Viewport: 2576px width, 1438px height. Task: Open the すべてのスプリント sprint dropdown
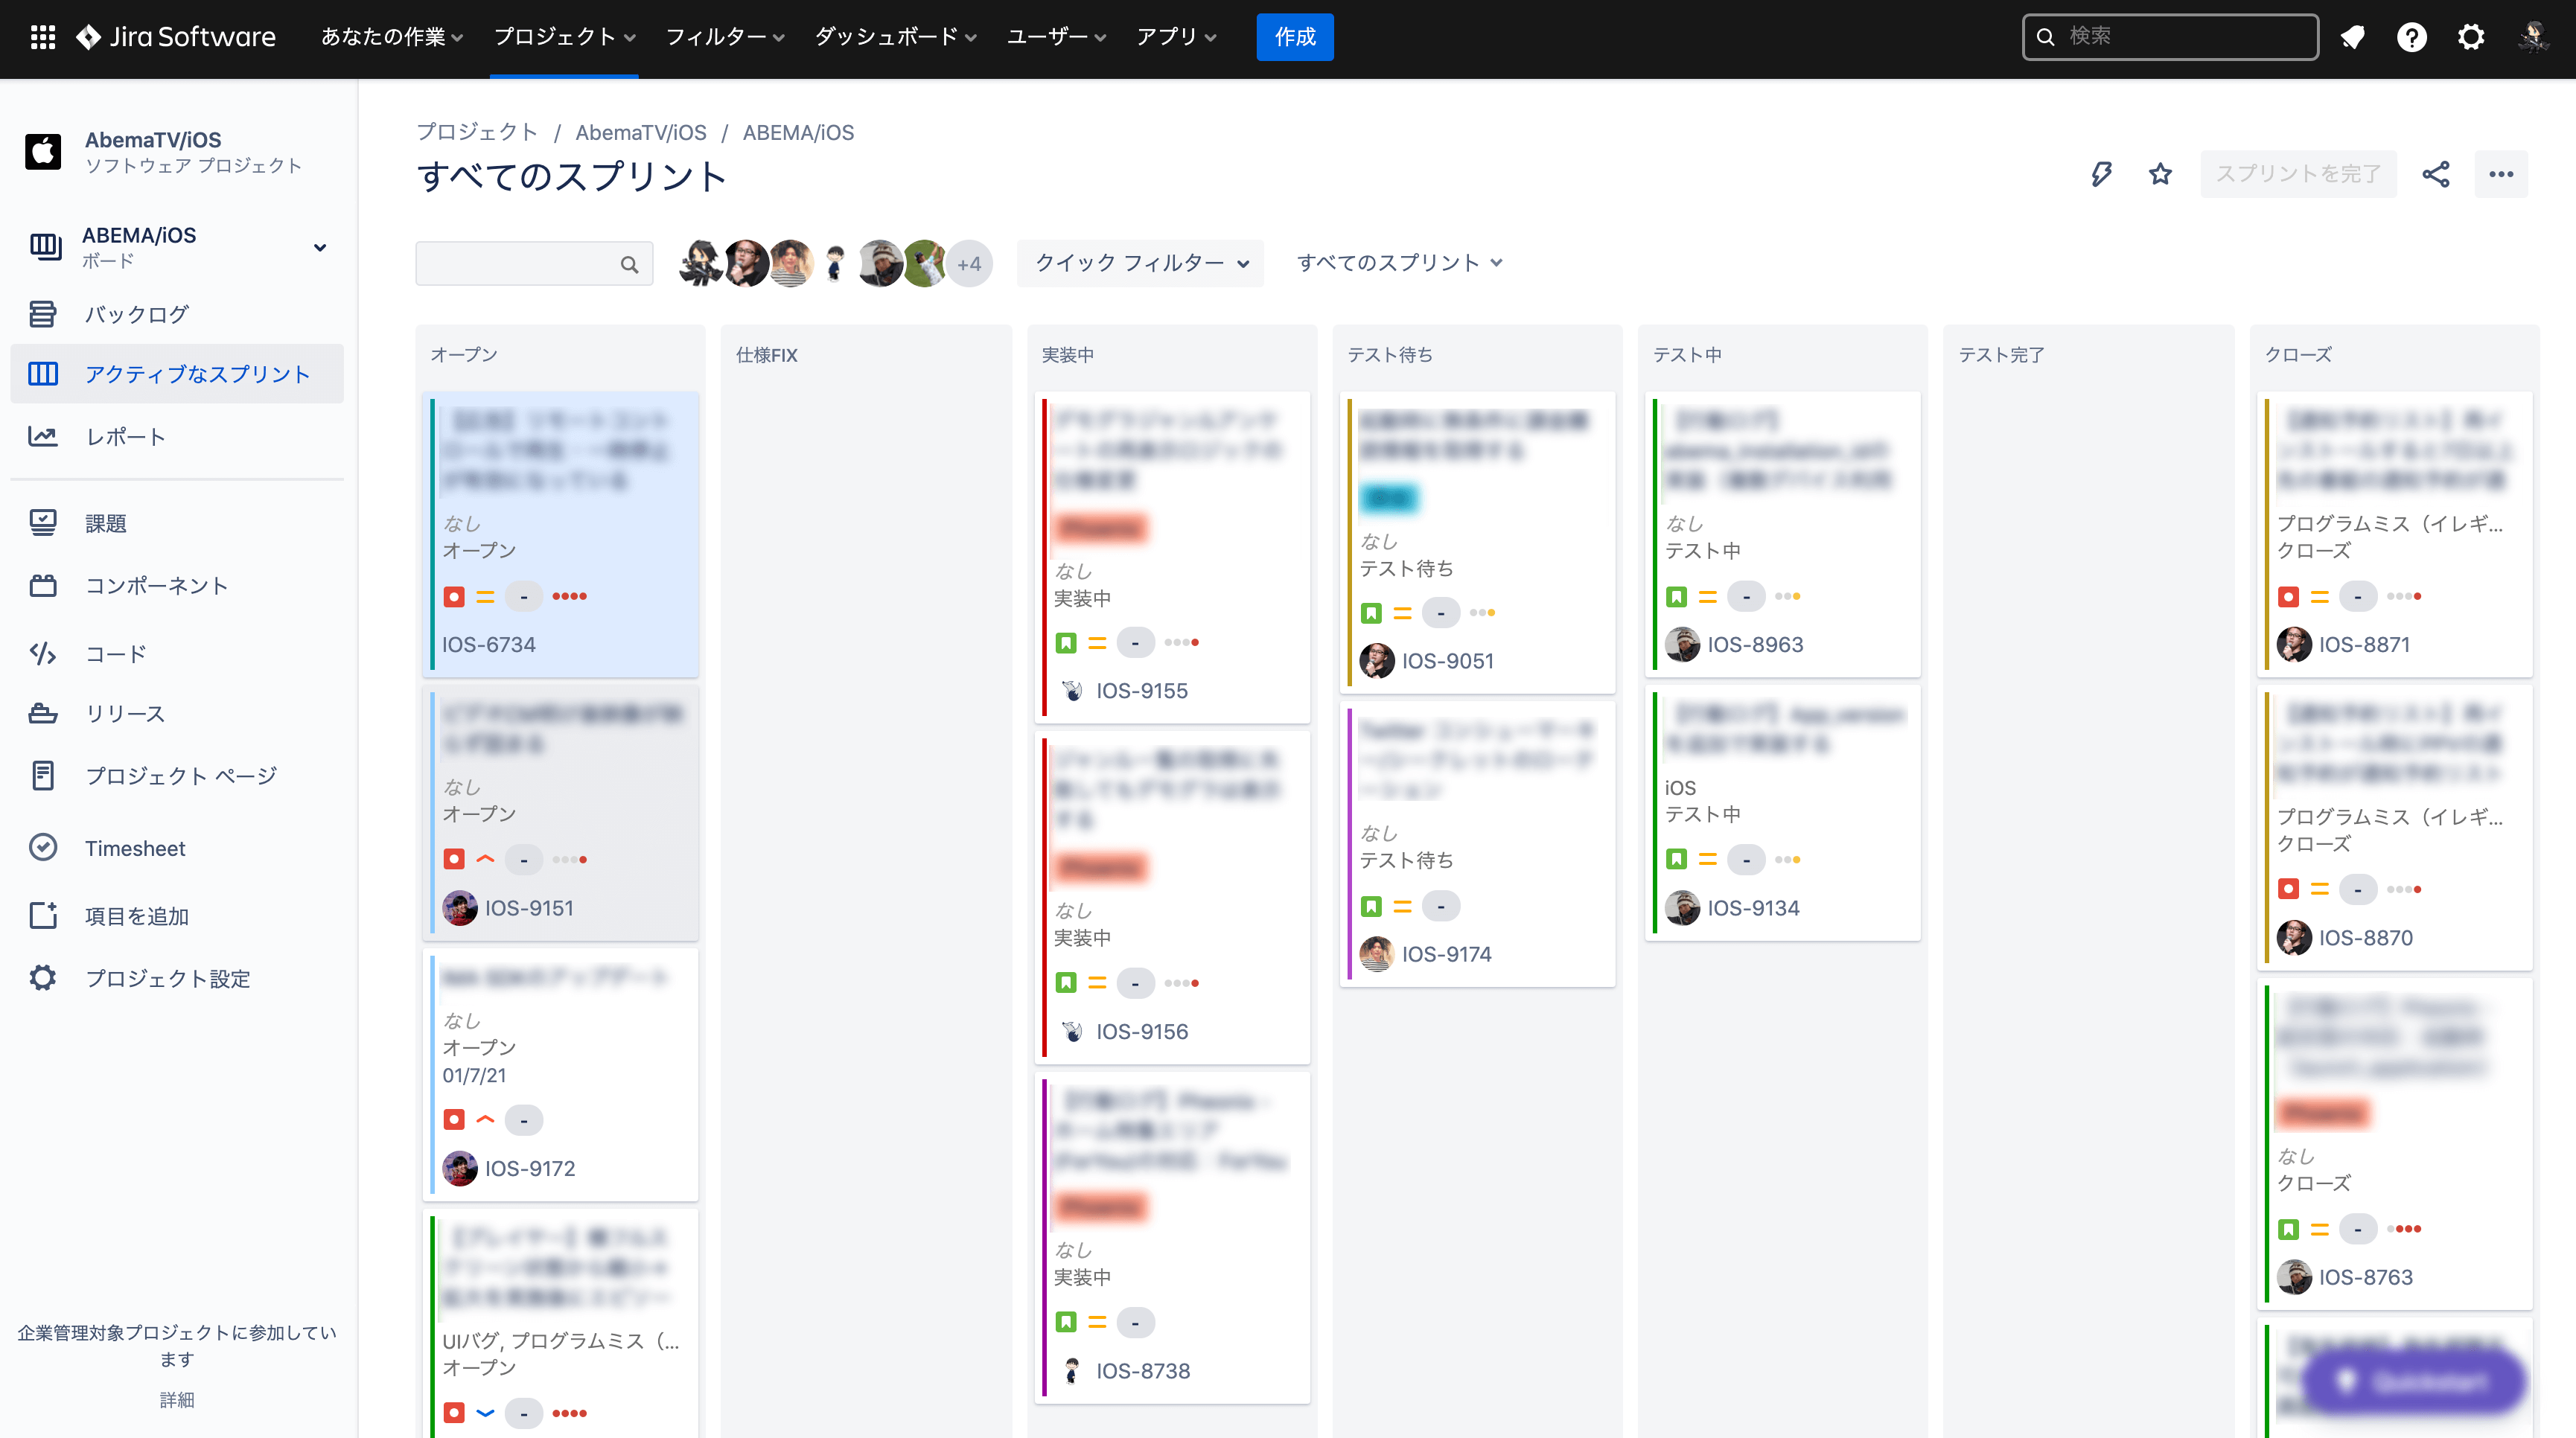click(x=1399, y=263)
